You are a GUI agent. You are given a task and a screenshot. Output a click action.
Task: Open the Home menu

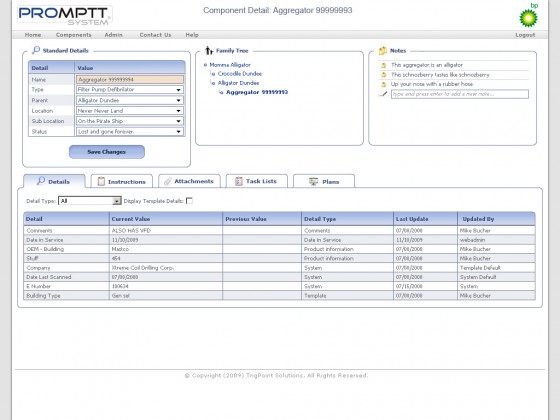point(33,35)
